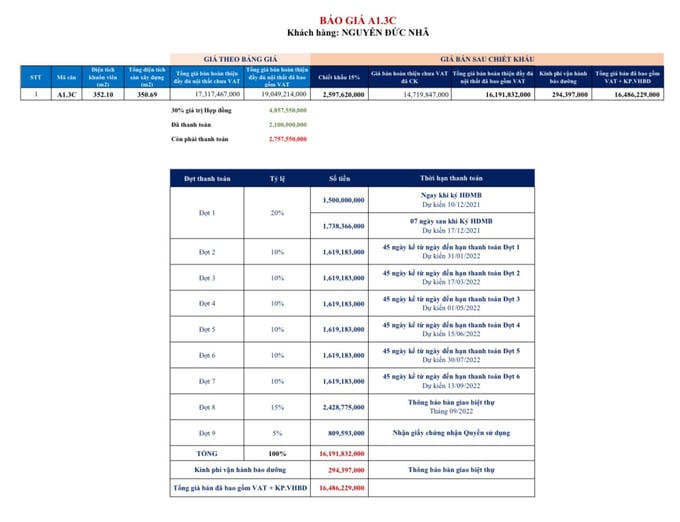The height and width of the screenshot is (522, 680).
Task: Click 'Nhận giấy chứng nhận Quyền sử dụng' cell
Action: pos(452,434)
